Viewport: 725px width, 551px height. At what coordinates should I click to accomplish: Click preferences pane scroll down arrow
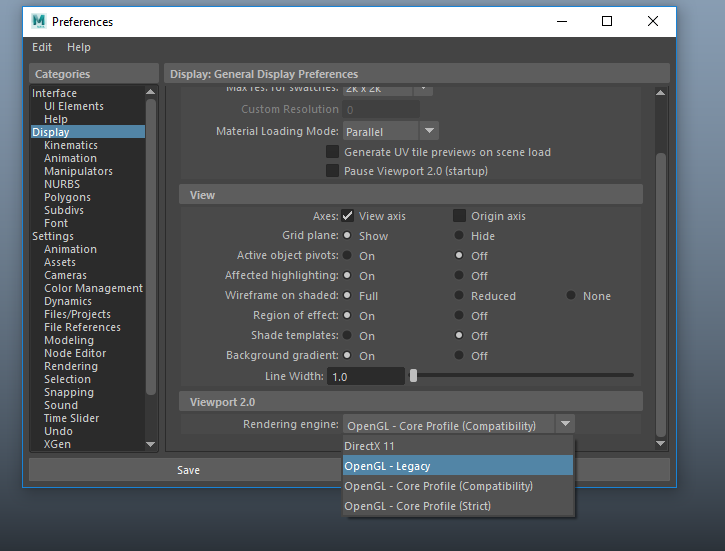tap(661, 443)
